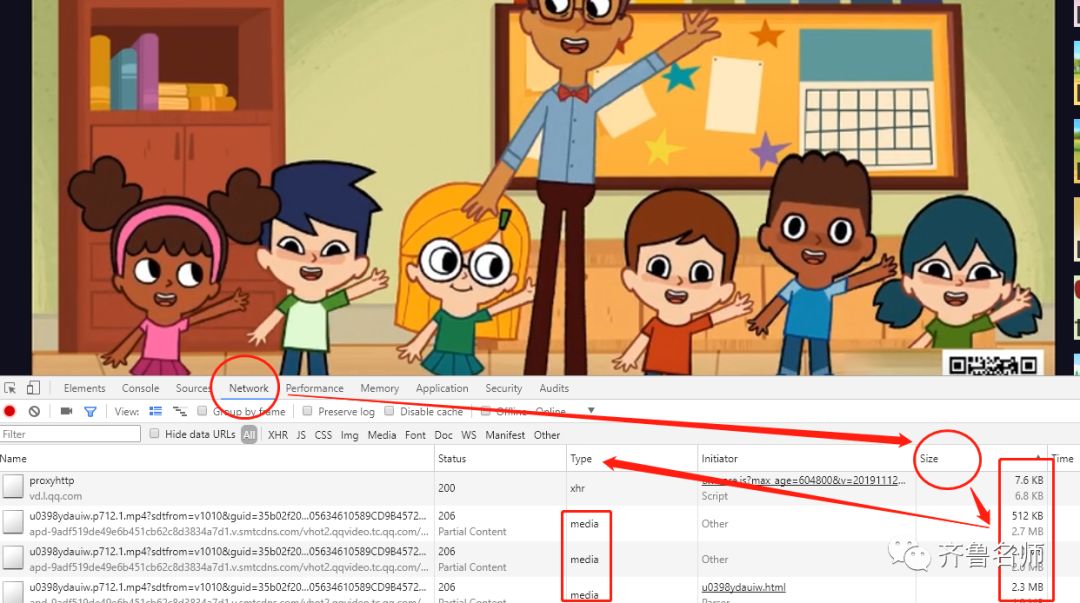Show the waterfall overview view icon

(x=180, y=411)
